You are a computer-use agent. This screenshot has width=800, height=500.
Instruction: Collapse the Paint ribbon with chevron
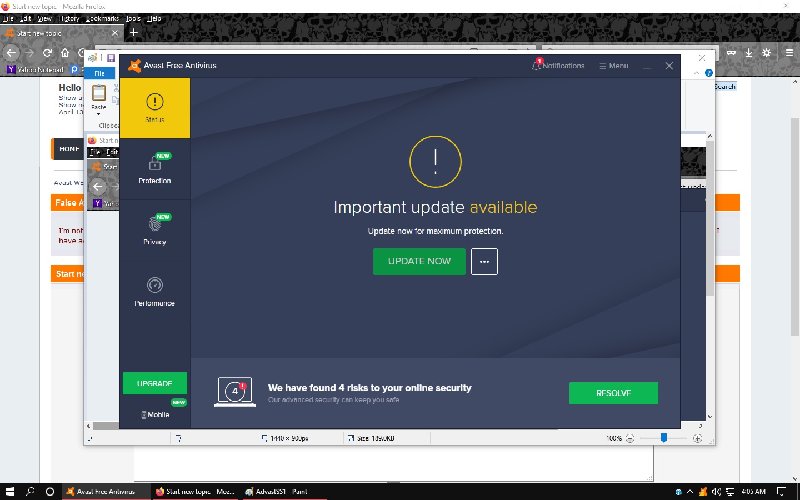[697, 73]
